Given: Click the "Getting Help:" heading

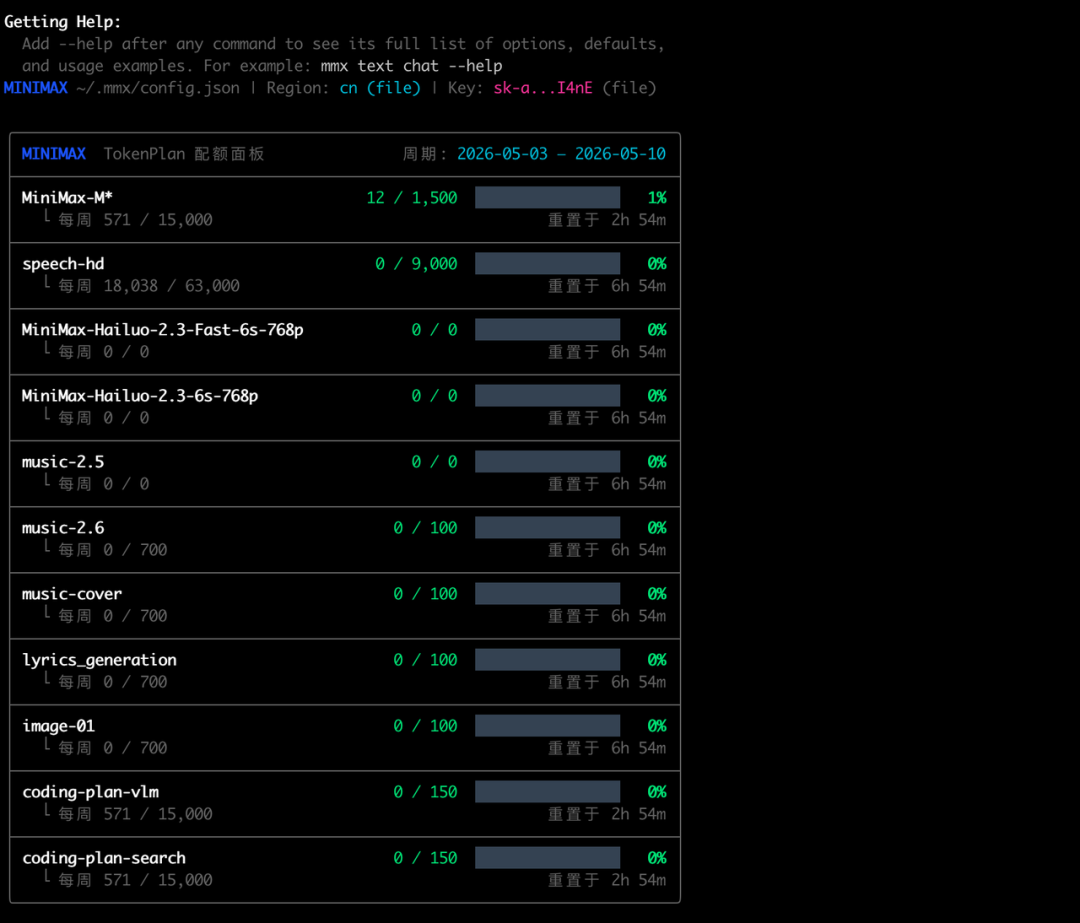Looking at the screenshot, I should click(63, 22).
